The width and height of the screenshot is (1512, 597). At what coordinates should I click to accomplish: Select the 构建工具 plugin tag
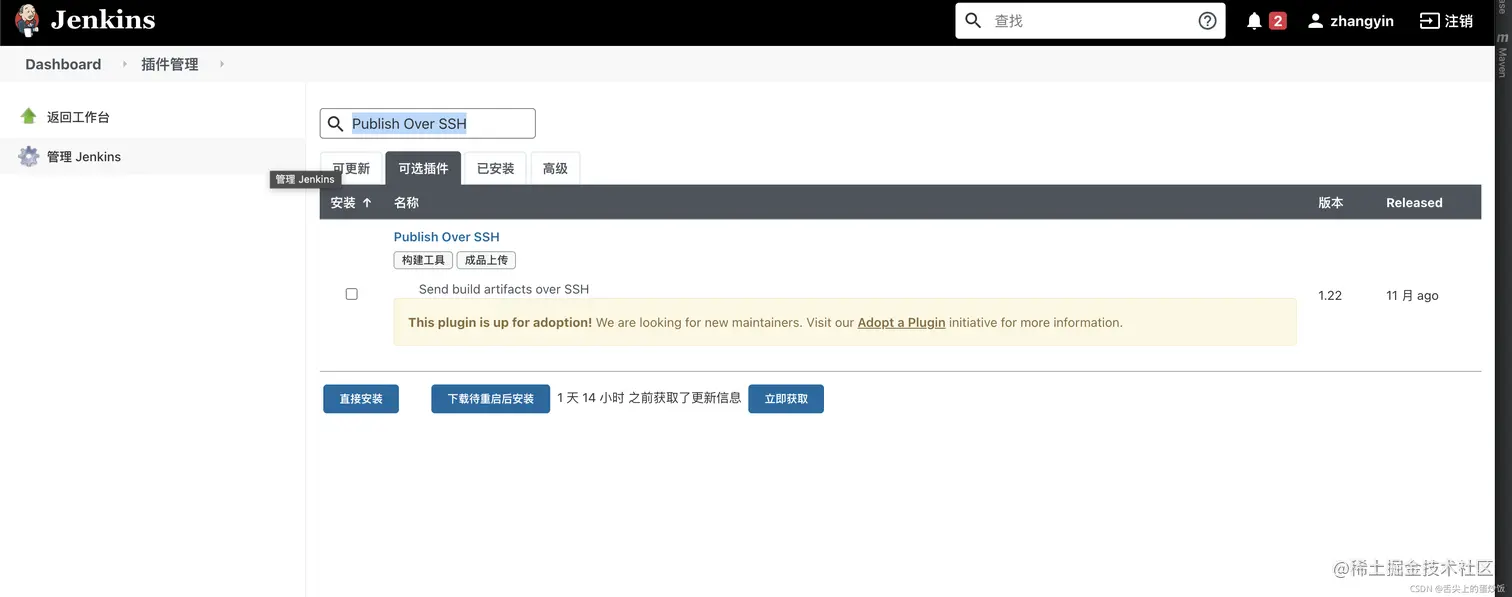coord(422,259)
